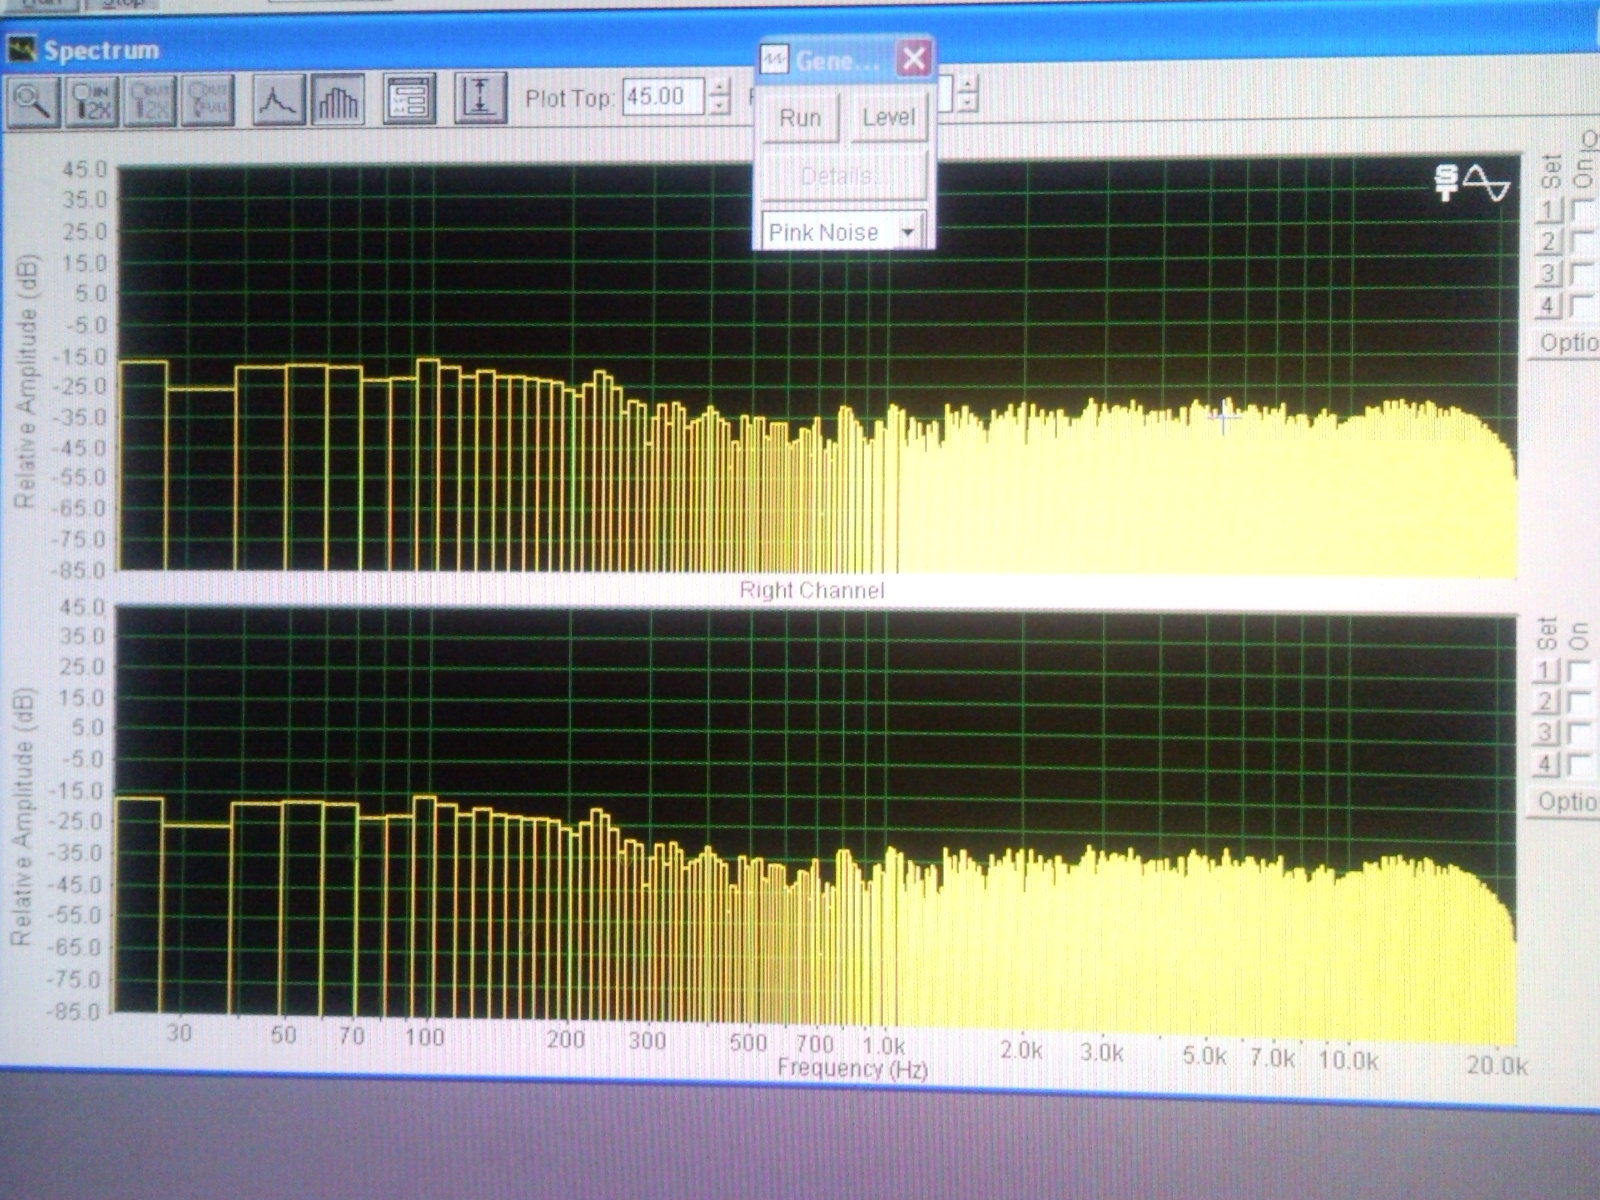Click the Plot Top value field
The width and height of the screenshot is (1600, 1200).
click(x=663, y=97)
